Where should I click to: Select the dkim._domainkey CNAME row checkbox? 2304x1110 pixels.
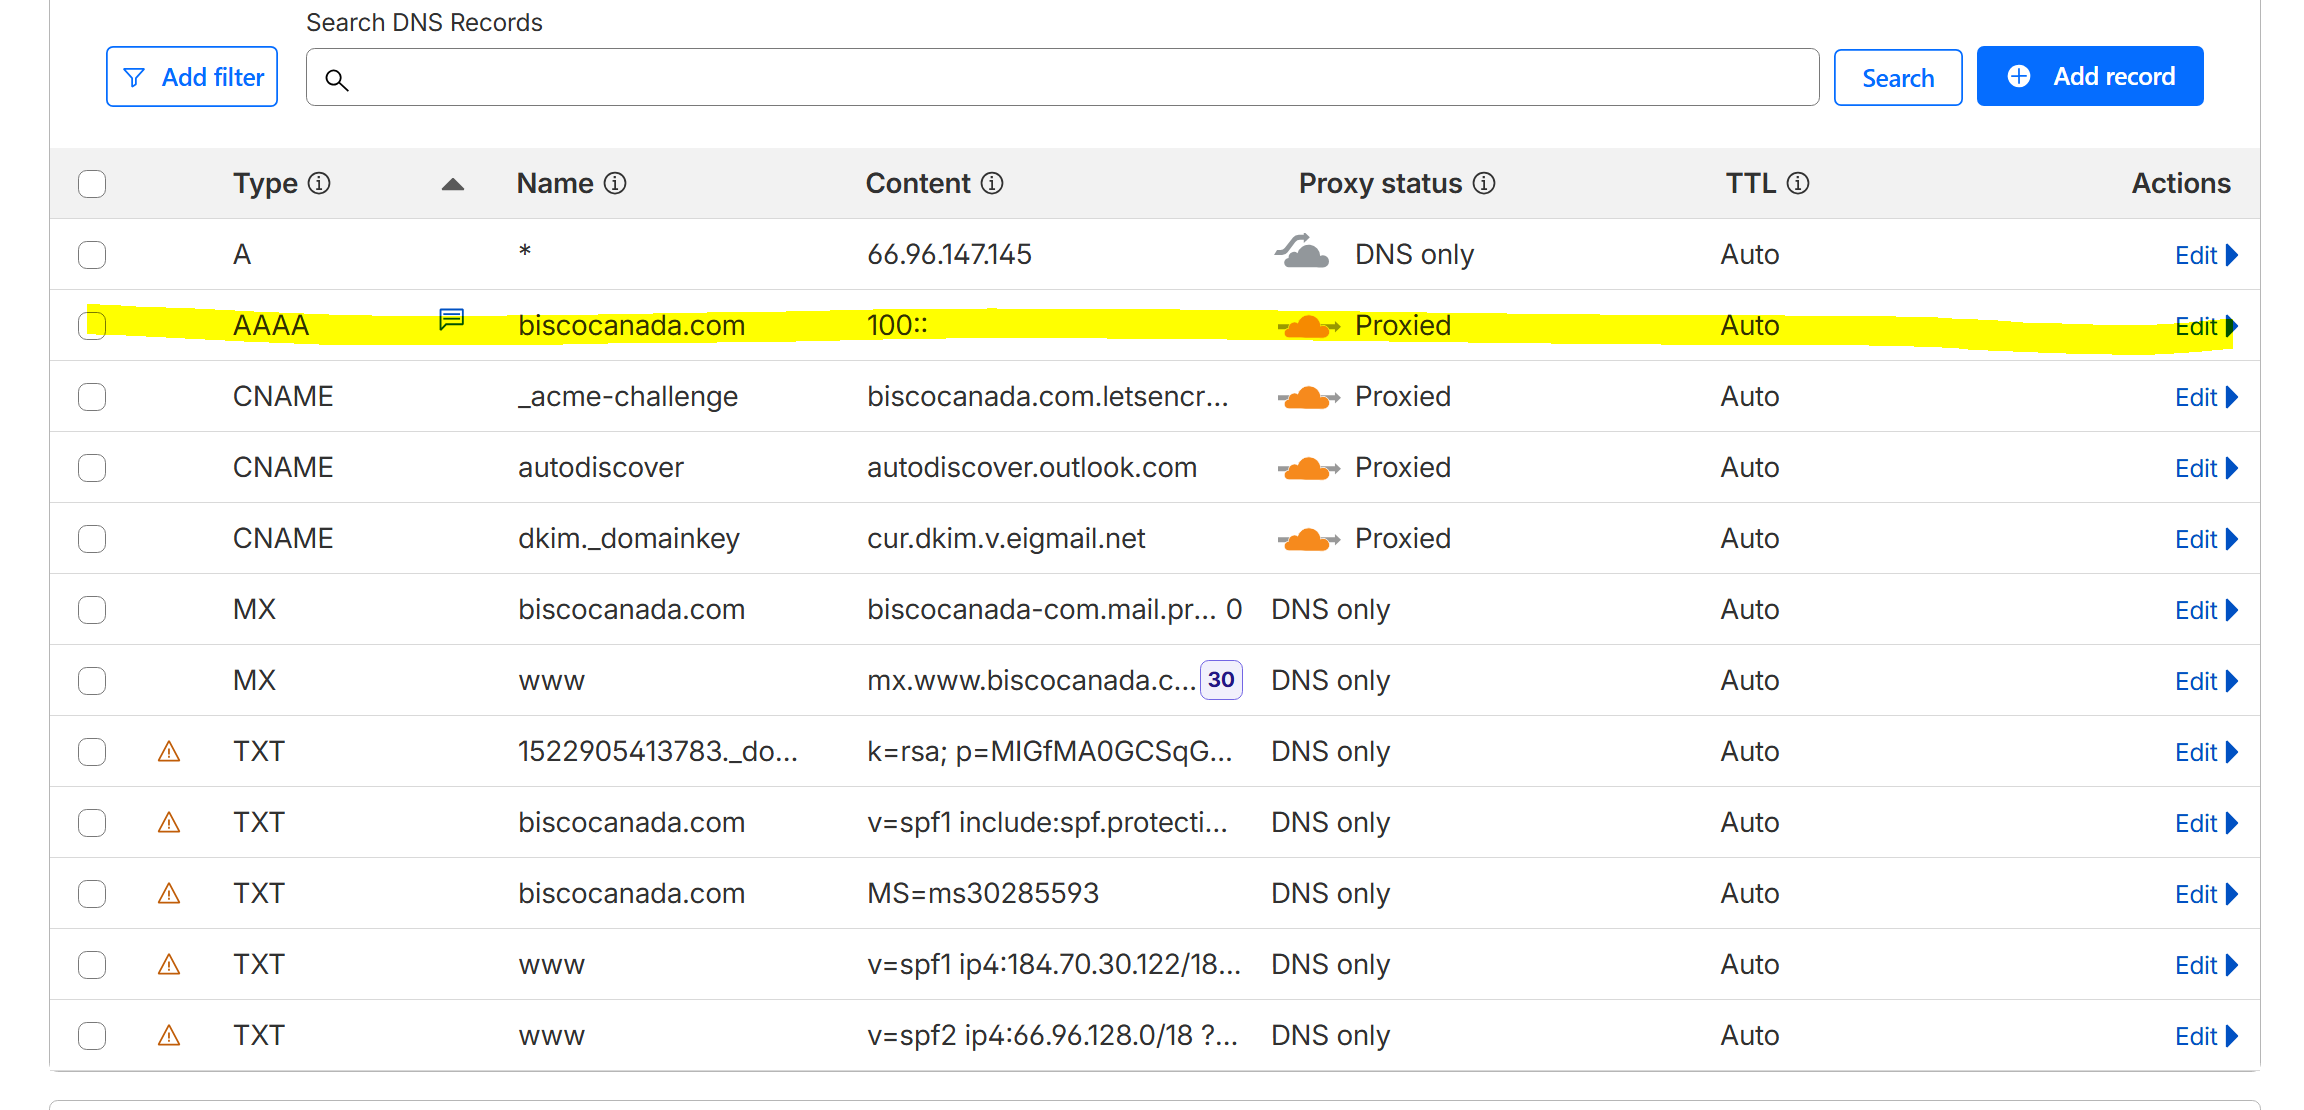[x=92, y=539]
